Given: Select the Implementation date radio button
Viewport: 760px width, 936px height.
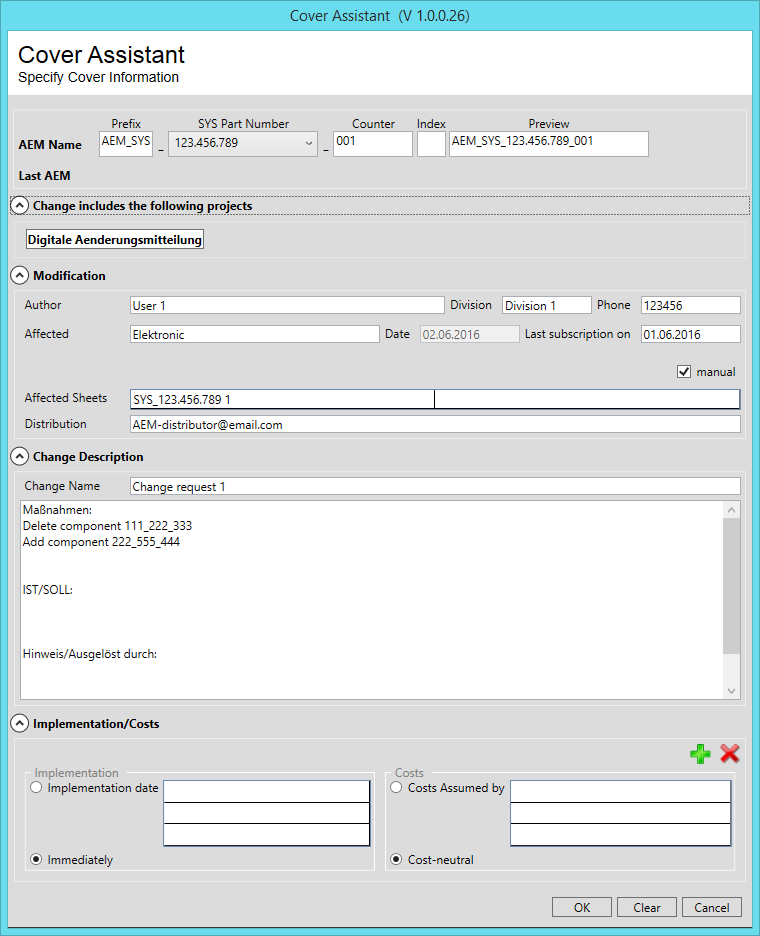Looking at the screenshot, I should tap(37, 788).
